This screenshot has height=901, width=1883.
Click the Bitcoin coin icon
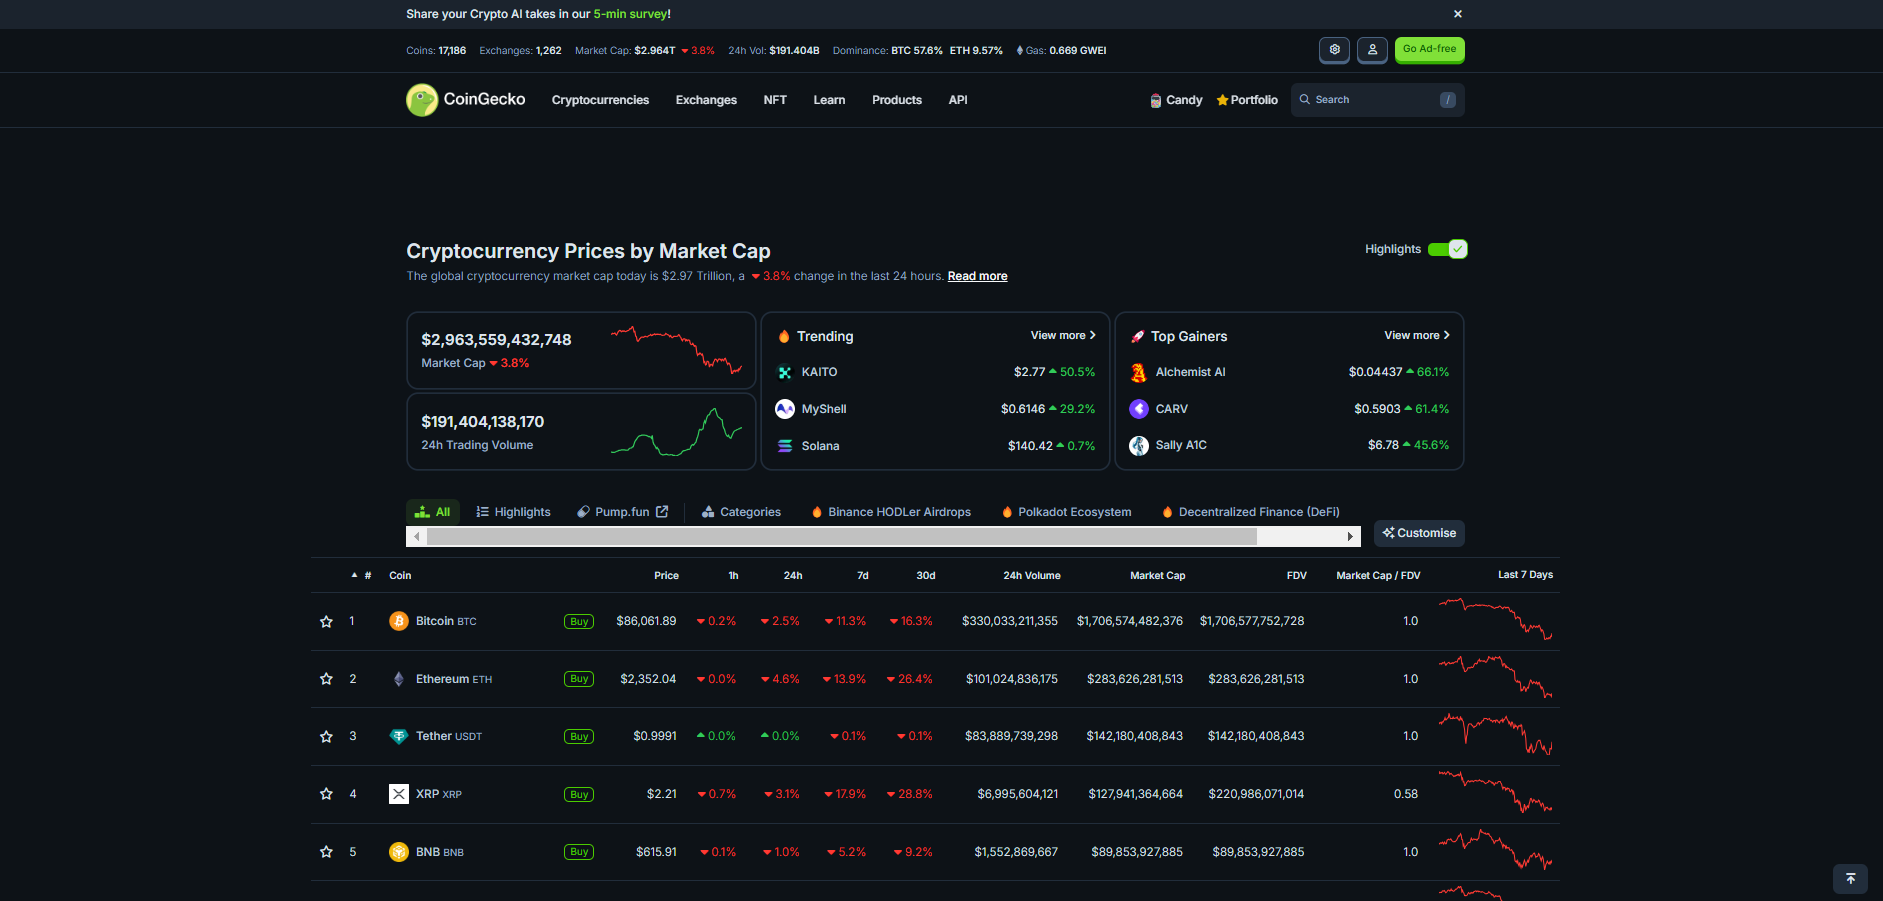[x=398, y=621]
